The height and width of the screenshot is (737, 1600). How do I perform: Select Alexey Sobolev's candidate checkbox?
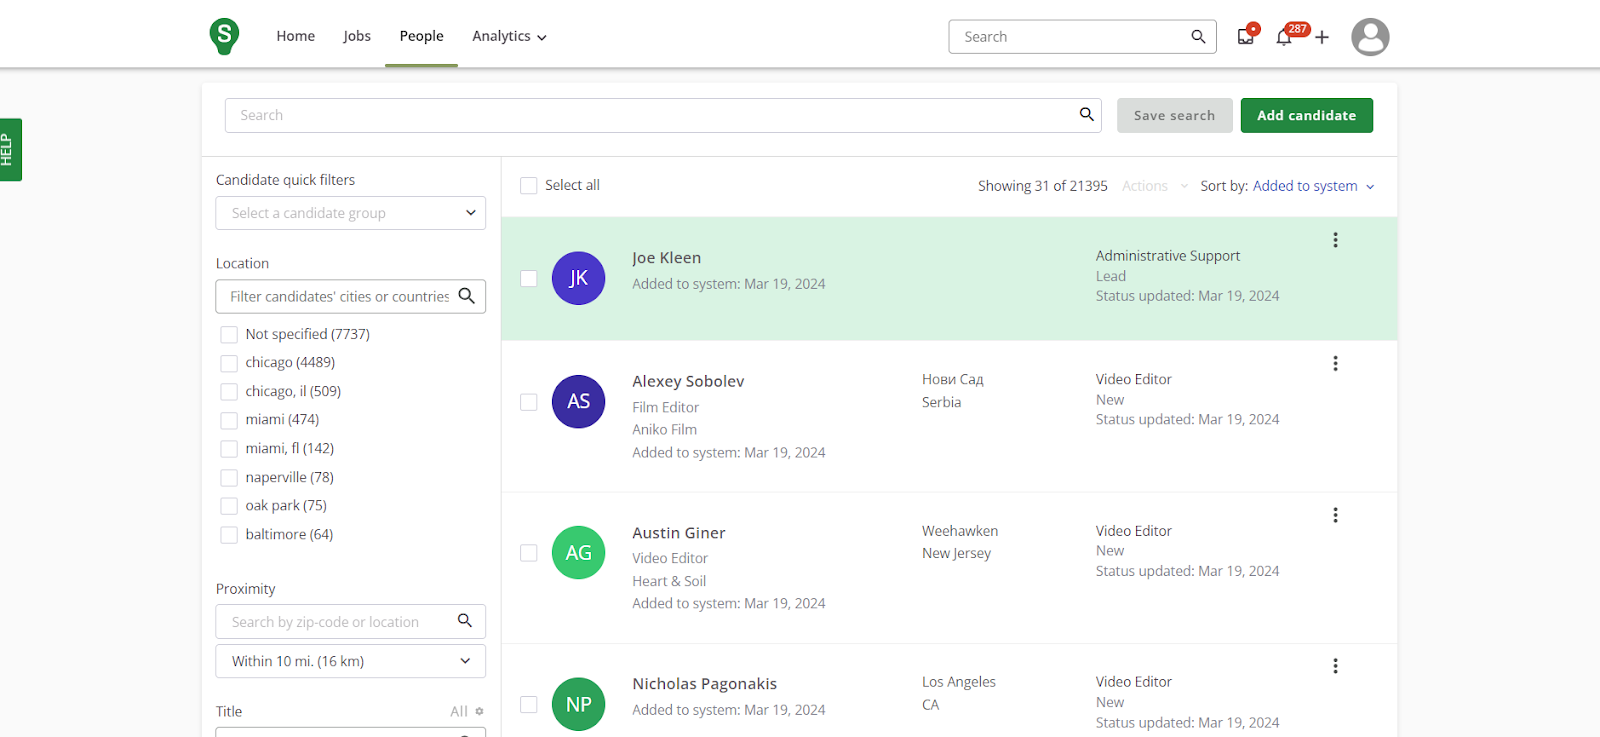click(529, 402)
